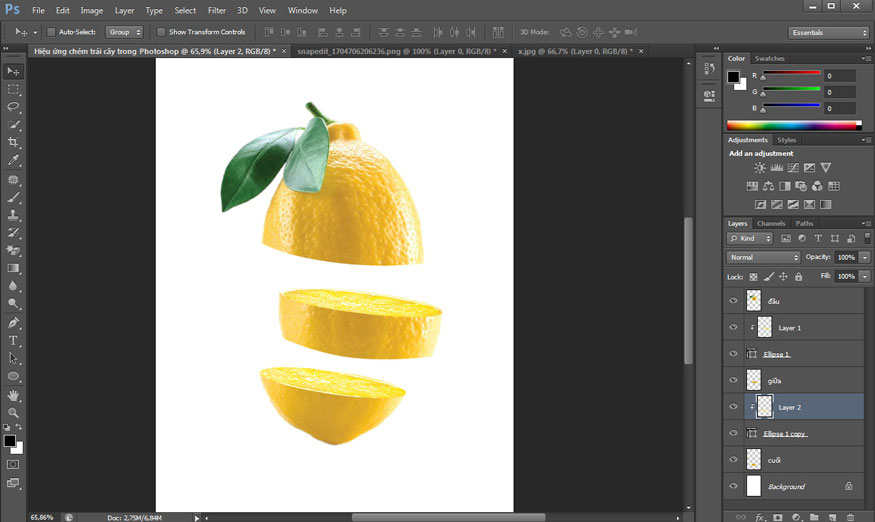Select the Hand tool
Viewport: 875px width, 522px height.
click(13, 395)
